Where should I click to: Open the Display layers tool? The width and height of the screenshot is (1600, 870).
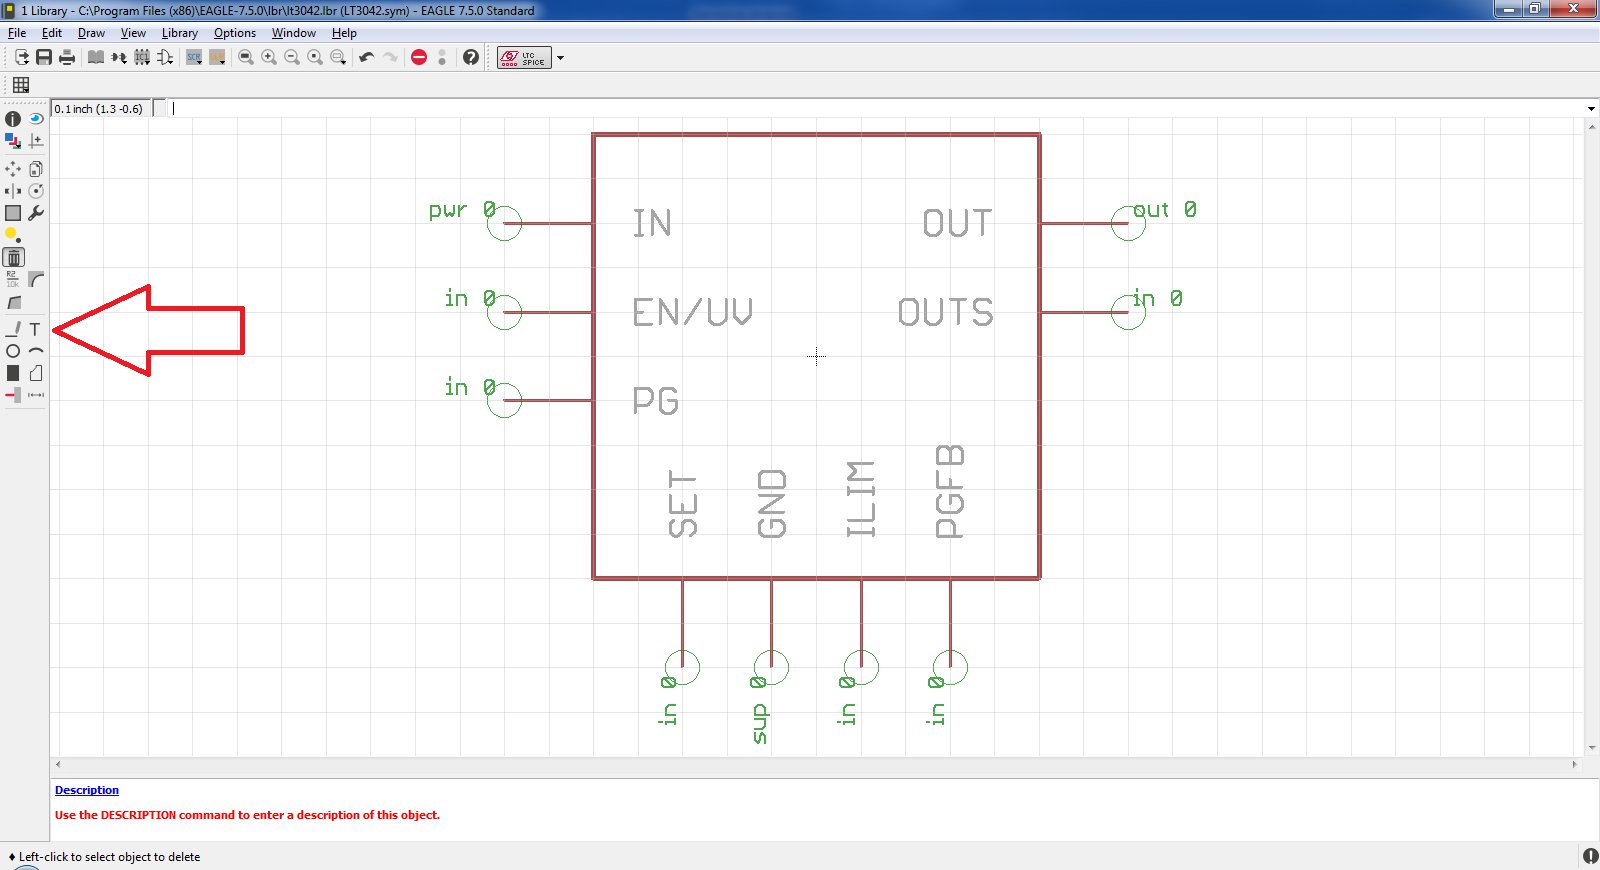pyautogui.click(x=13, y=141)
